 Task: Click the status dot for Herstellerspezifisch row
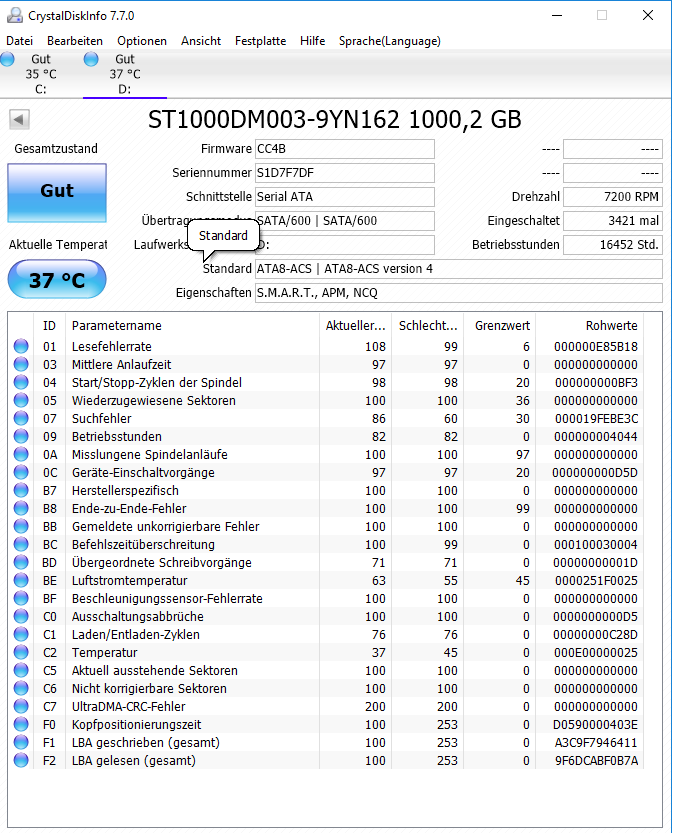[x=21, y=490]
